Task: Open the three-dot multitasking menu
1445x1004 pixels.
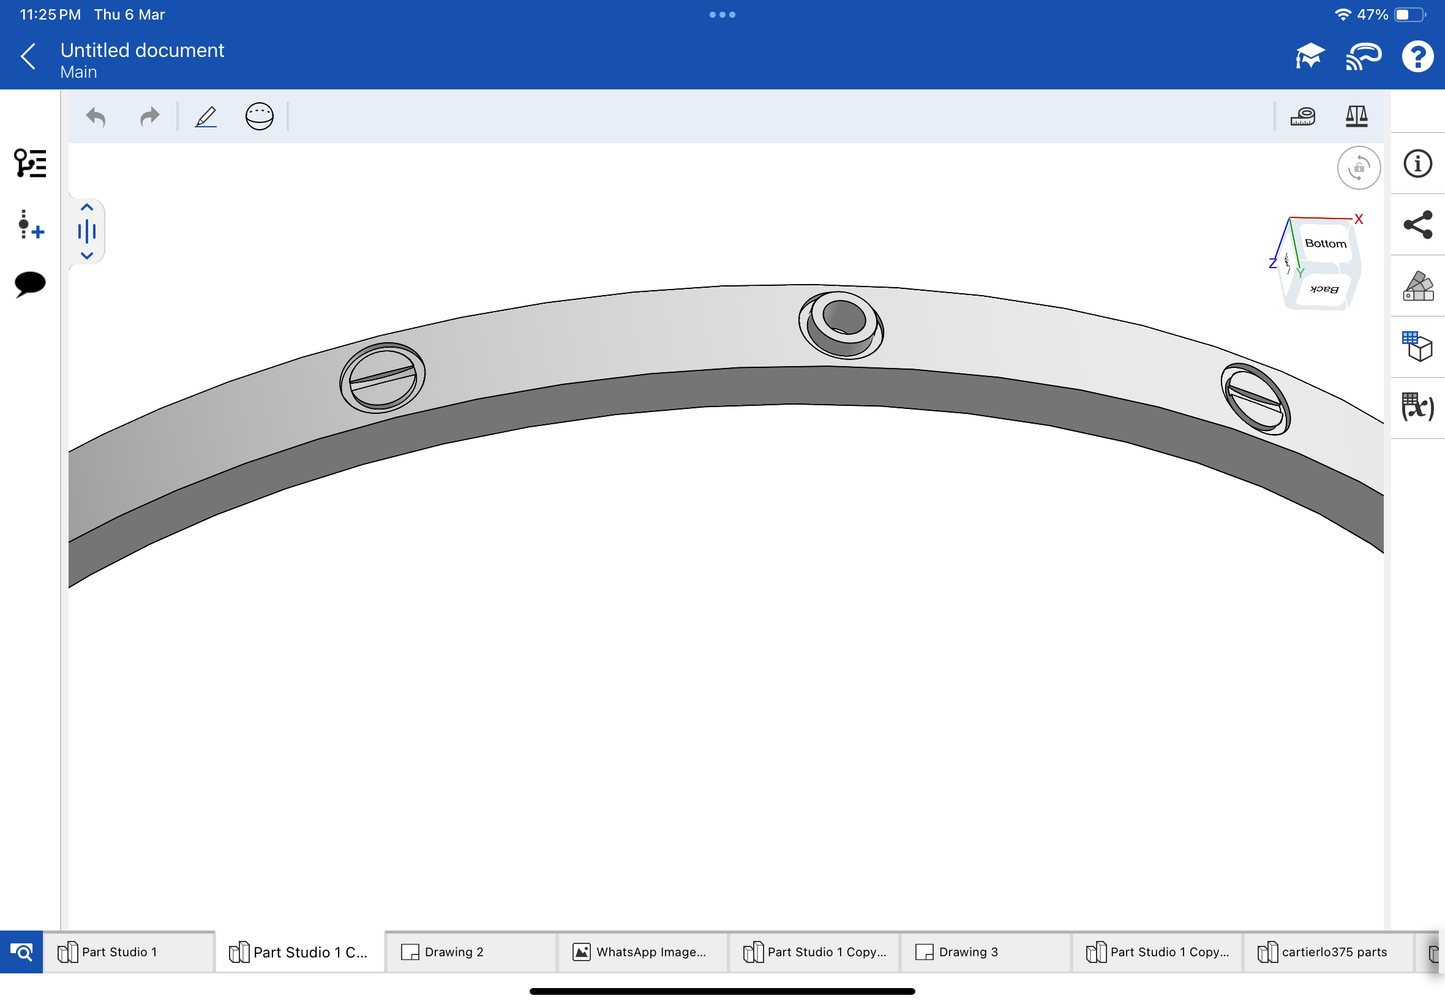Action: (722, 15)
